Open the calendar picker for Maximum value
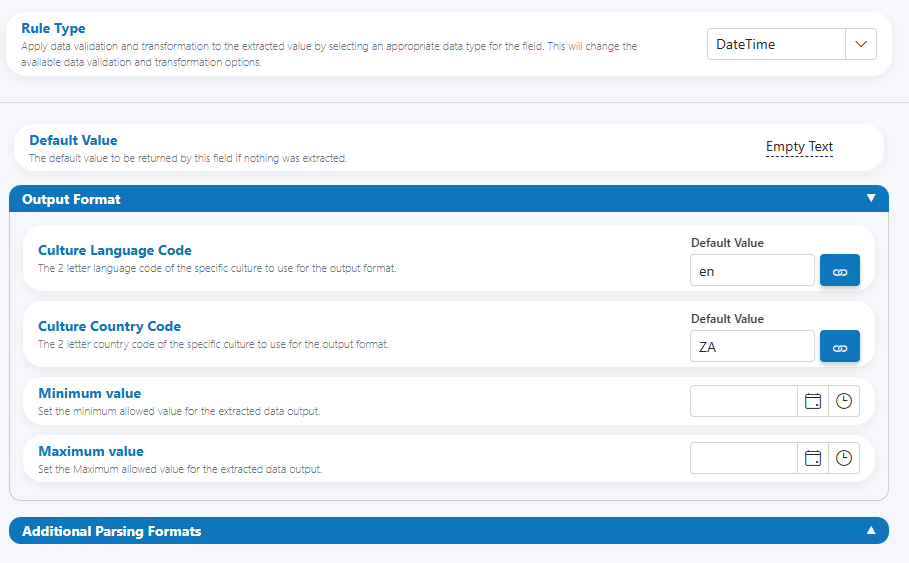Screen dimensions: 909x563 (813, 458)
